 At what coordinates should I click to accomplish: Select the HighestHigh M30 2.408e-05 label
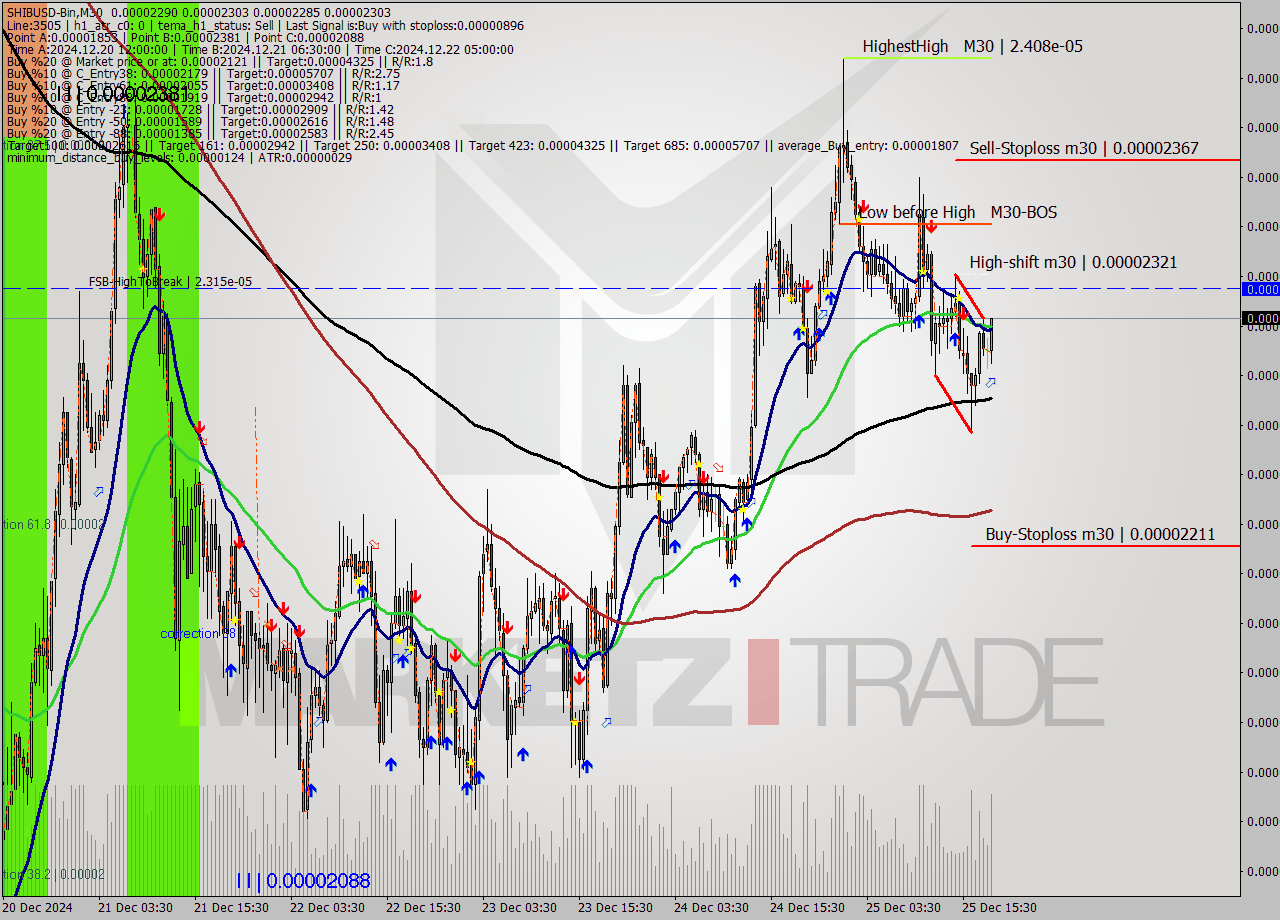click(972, 46)
